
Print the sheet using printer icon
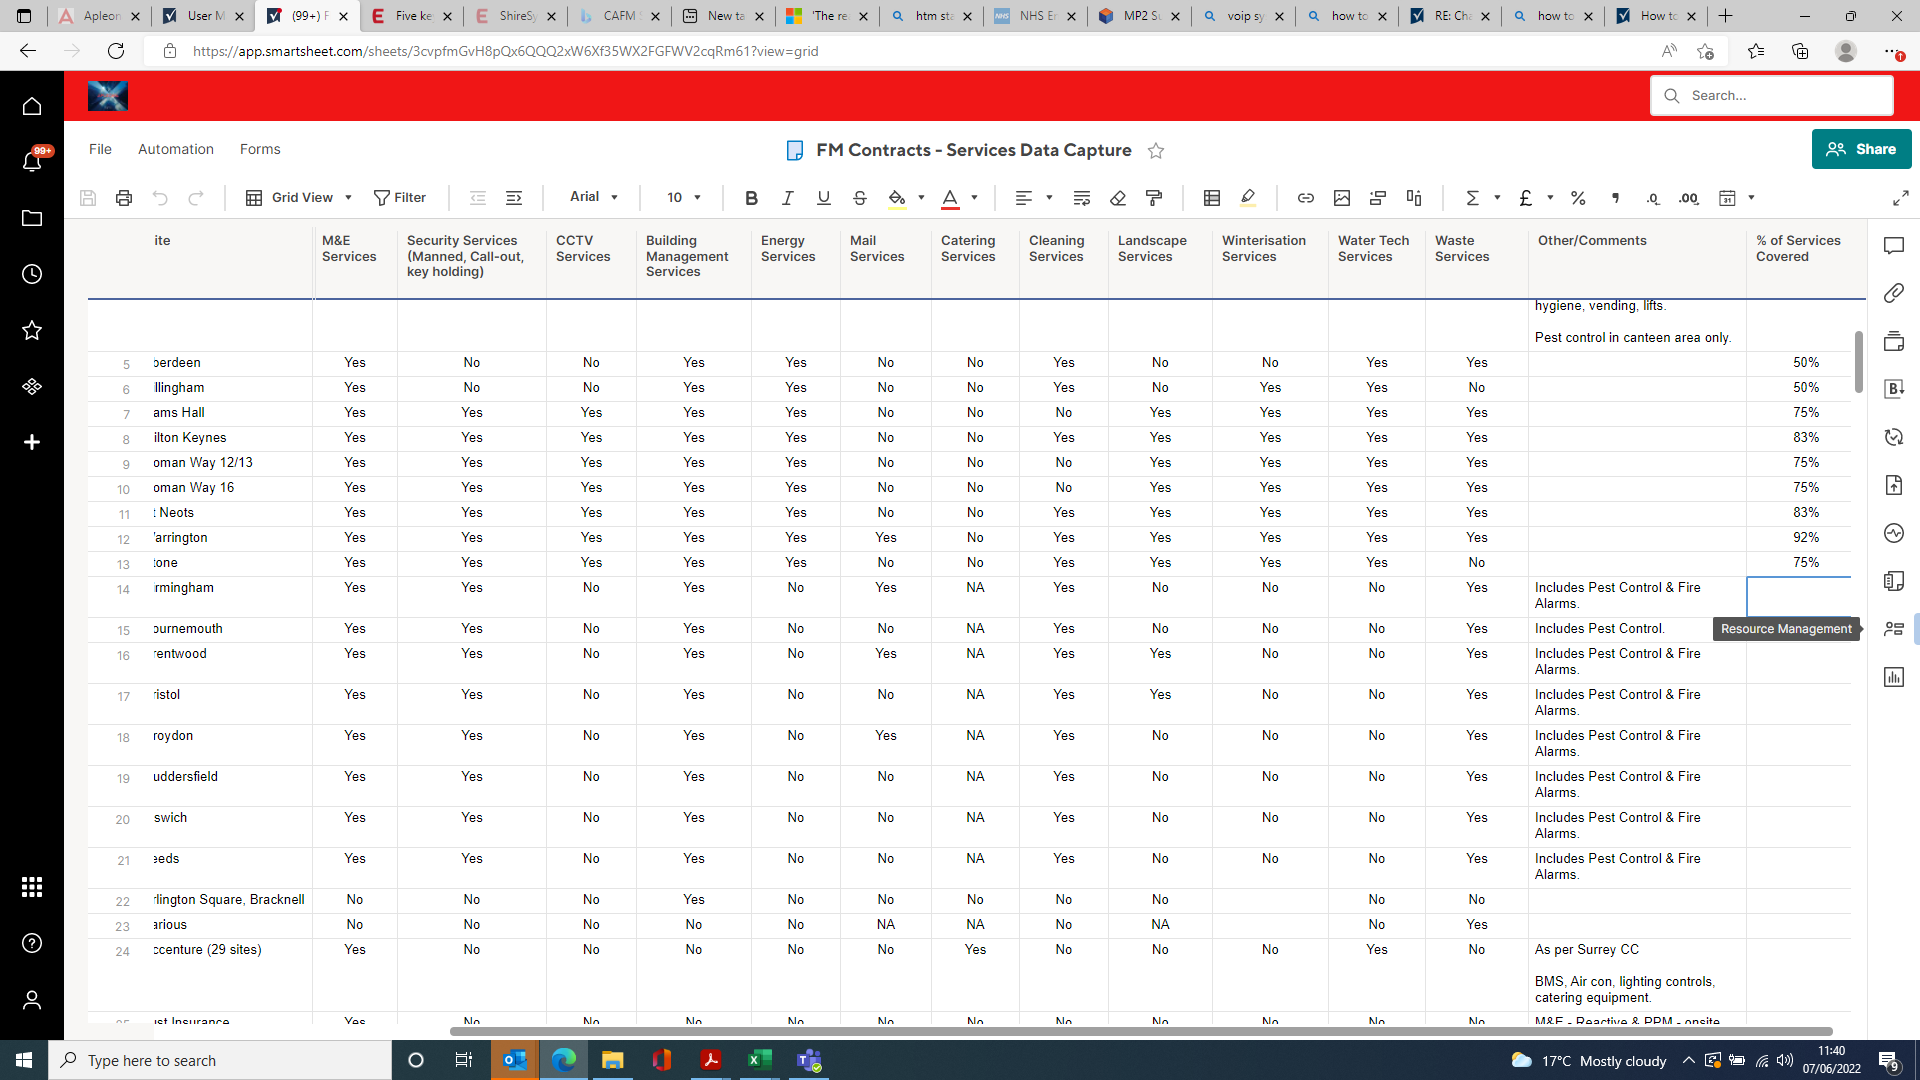point(124,198)
